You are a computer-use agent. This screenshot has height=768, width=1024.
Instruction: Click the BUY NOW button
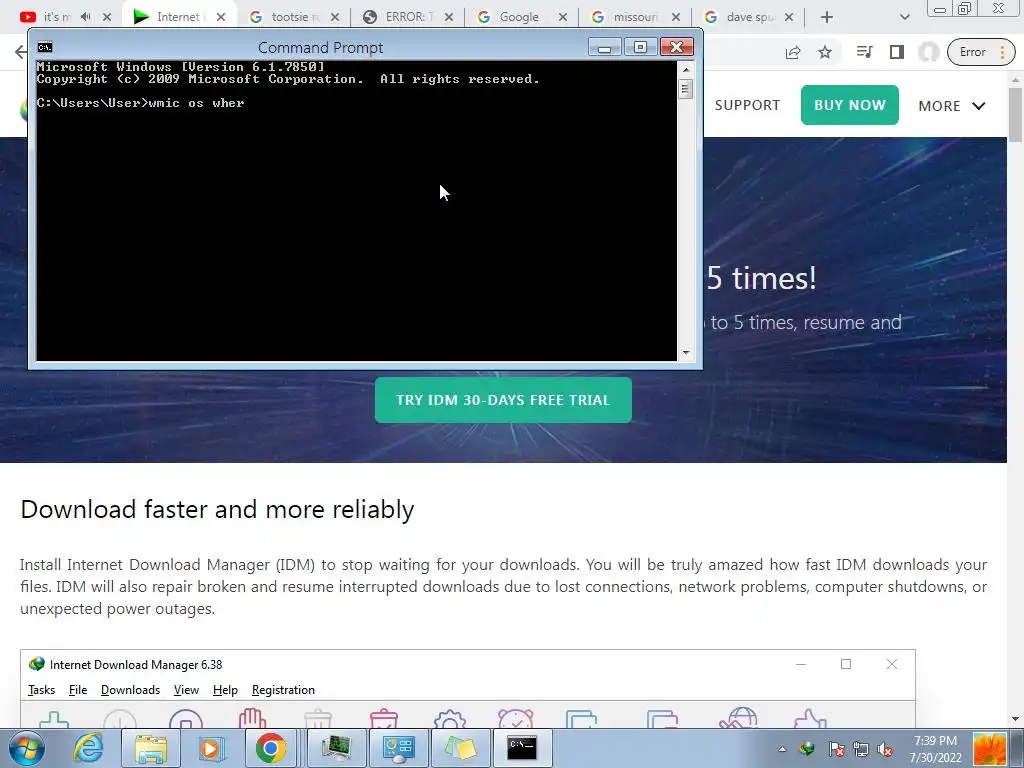click(x=850, y=104)
